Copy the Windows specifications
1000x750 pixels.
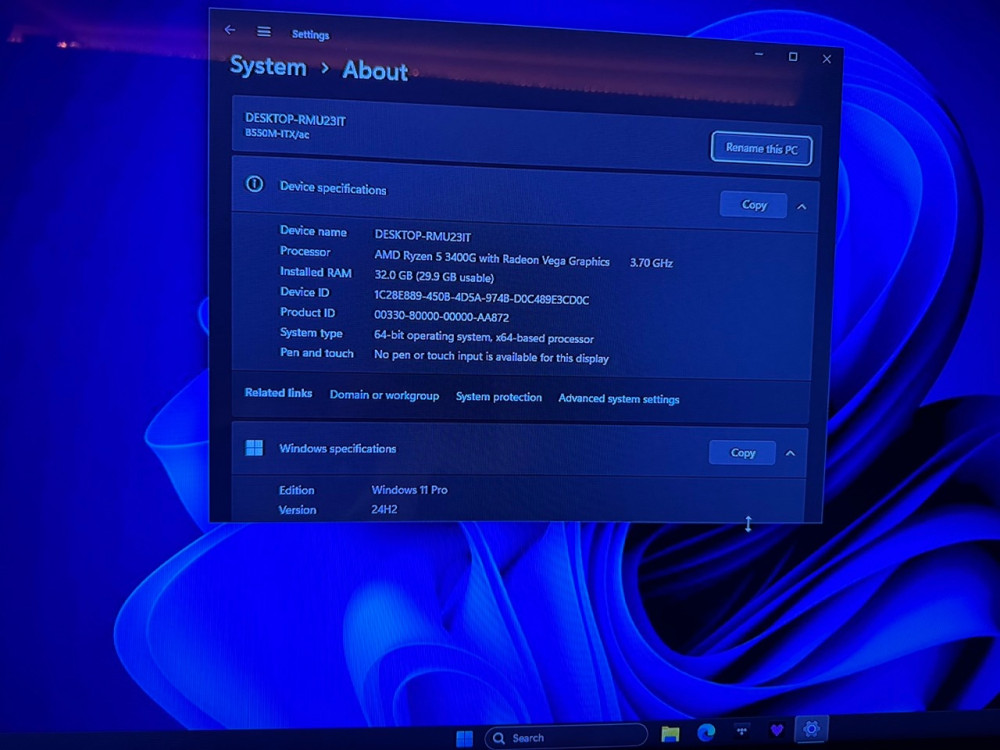coord(742,453)
